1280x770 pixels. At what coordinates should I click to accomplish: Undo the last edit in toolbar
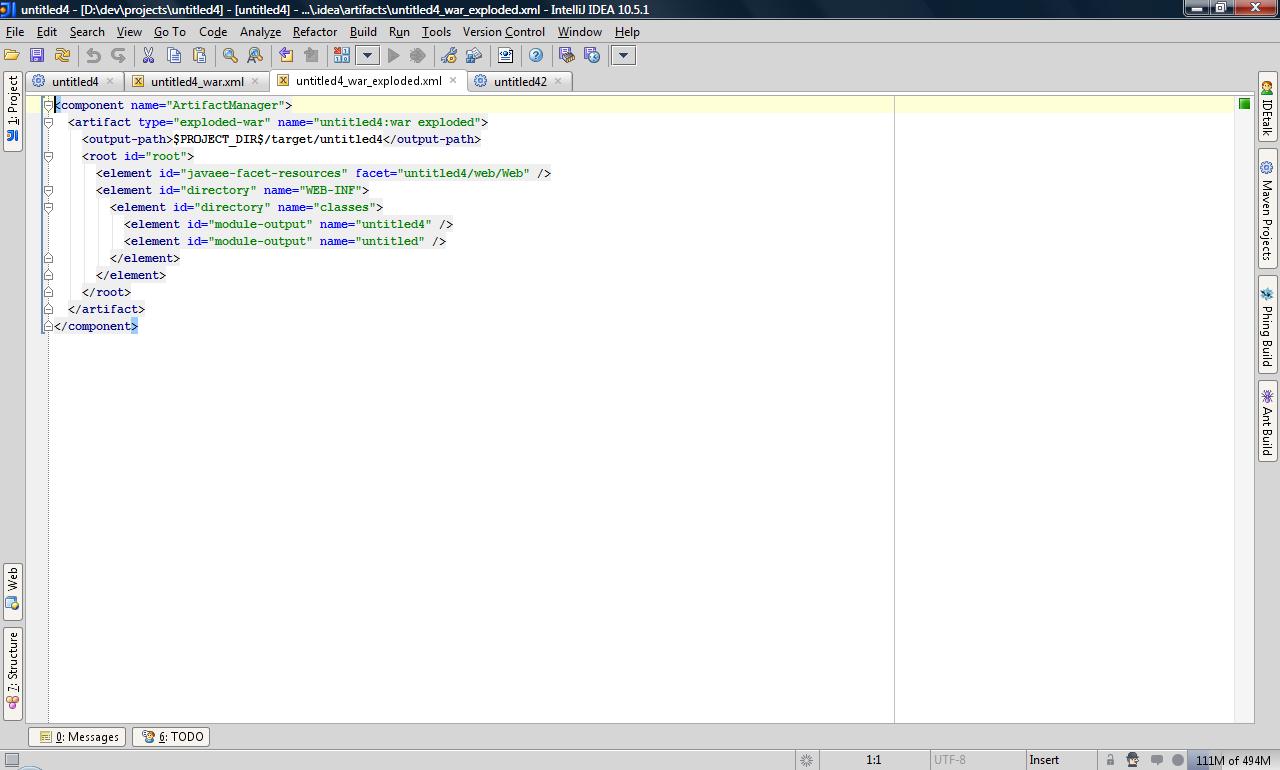[x=93, y=56]
